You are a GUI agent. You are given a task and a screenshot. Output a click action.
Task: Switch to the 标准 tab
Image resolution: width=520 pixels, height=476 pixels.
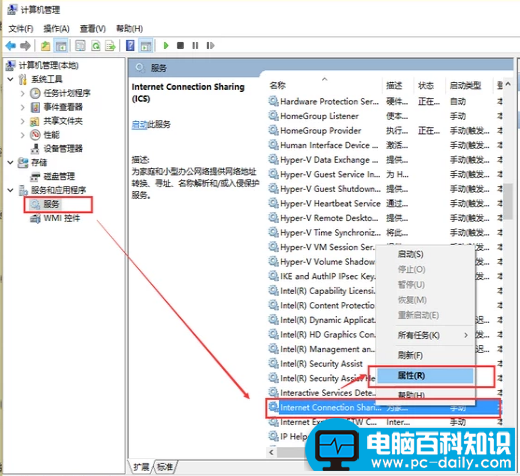click(x=165, y=467)
